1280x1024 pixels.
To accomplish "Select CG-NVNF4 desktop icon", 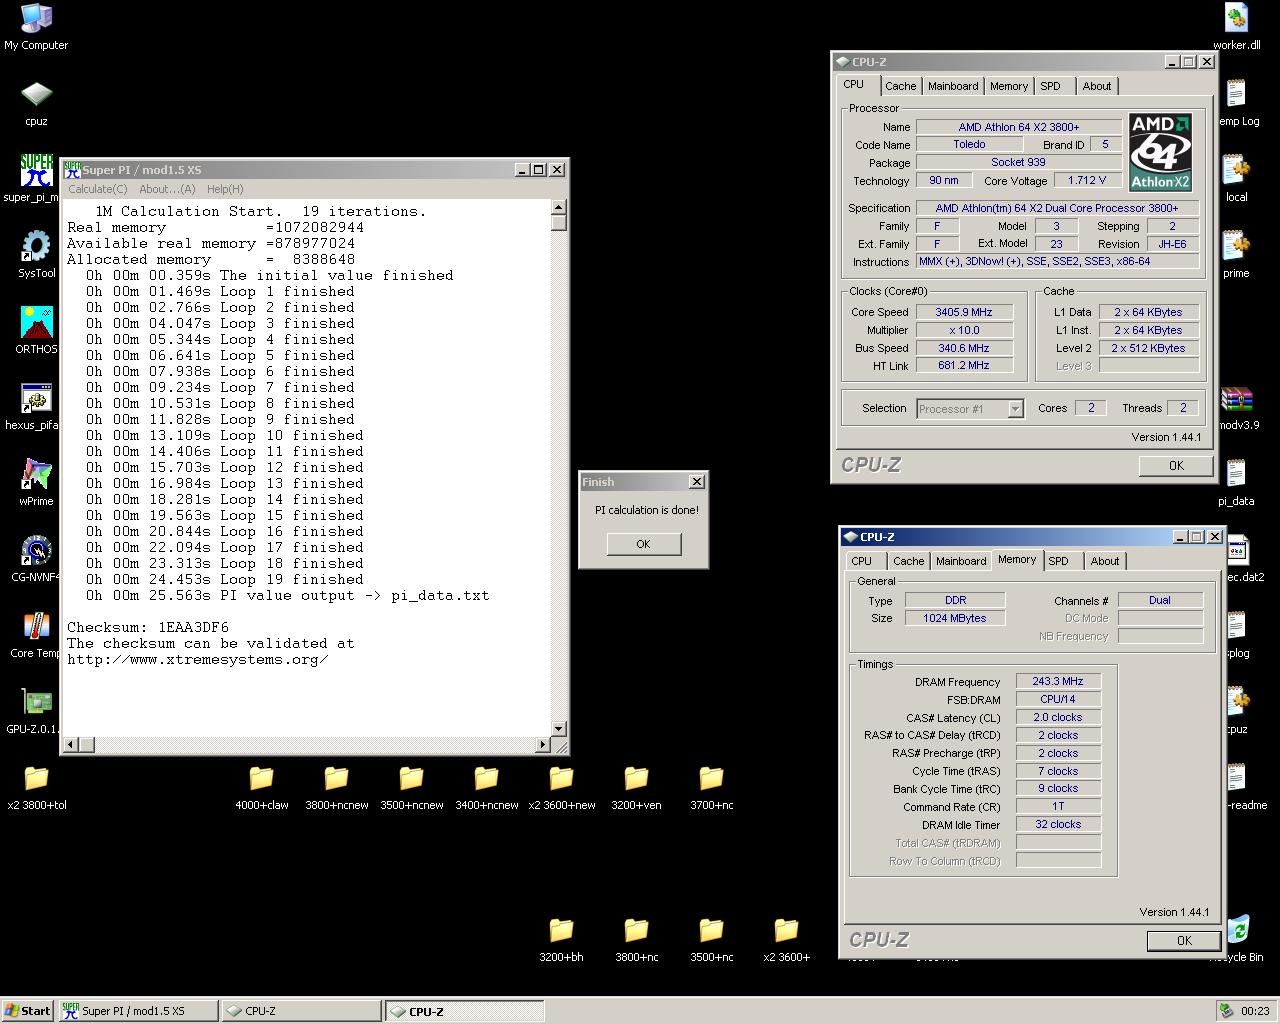I will click(x=36, y=558).
